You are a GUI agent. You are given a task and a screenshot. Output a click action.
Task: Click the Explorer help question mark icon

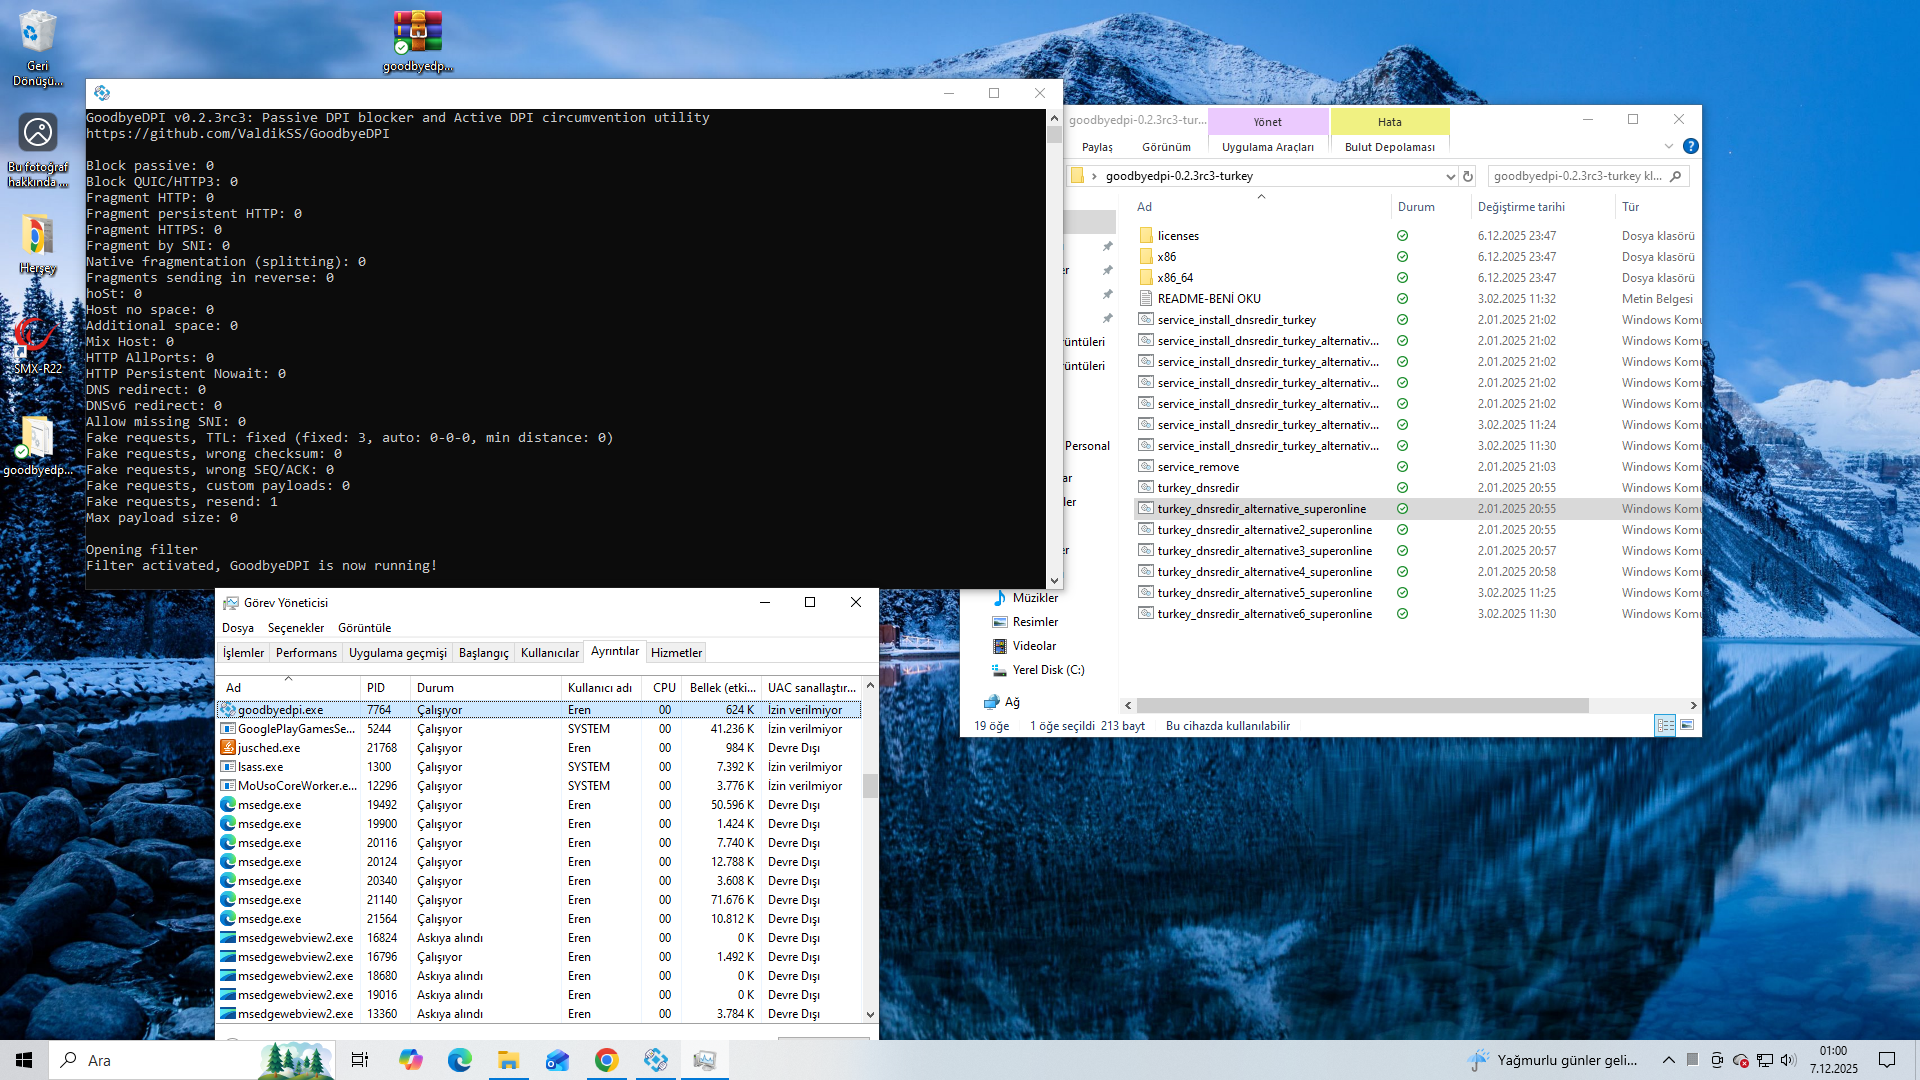[x=1690, y=146]
